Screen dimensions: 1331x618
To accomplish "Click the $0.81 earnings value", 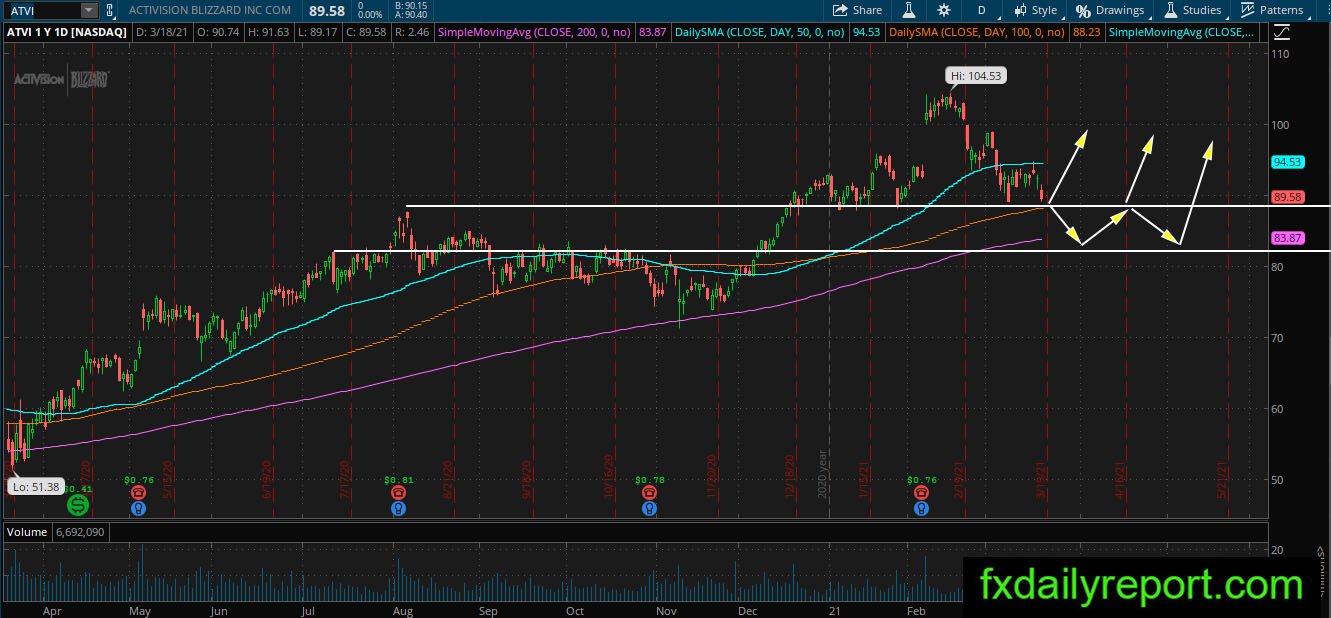I will point(399,480).
